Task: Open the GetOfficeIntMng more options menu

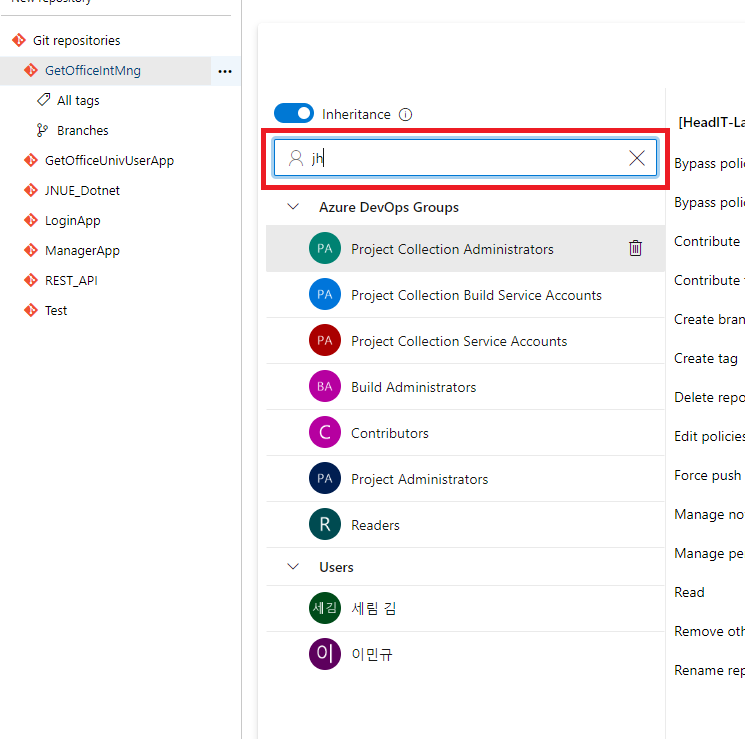Action: [x=225, y=71]
